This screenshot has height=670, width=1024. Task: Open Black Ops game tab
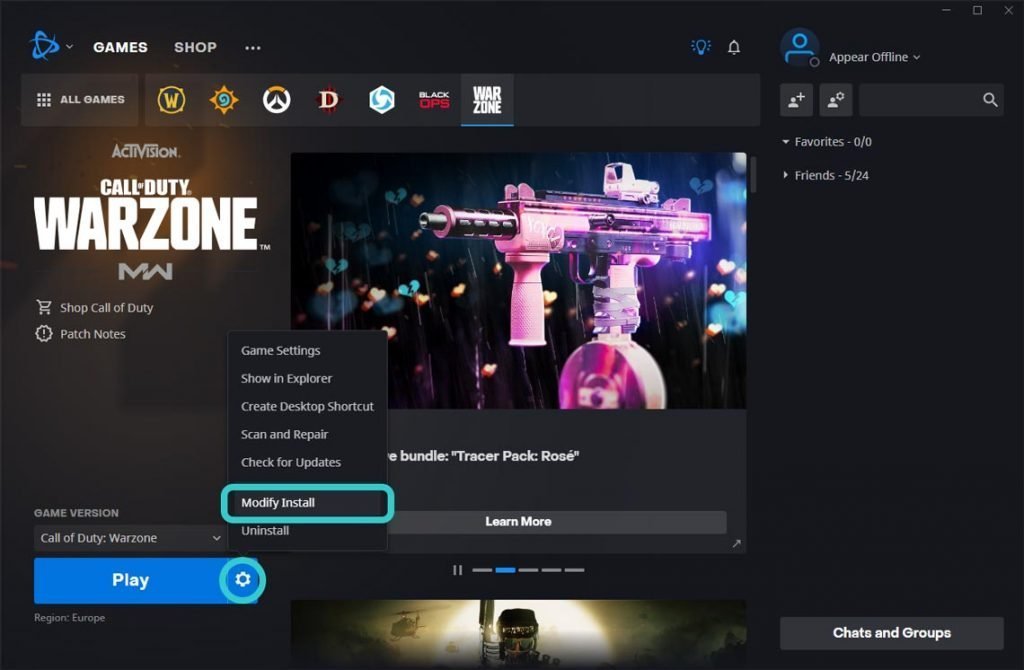pos(434,100)
